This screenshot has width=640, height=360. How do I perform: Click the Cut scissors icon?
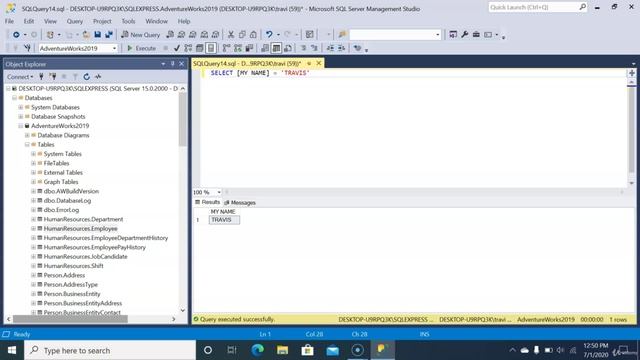coord(231,35)
